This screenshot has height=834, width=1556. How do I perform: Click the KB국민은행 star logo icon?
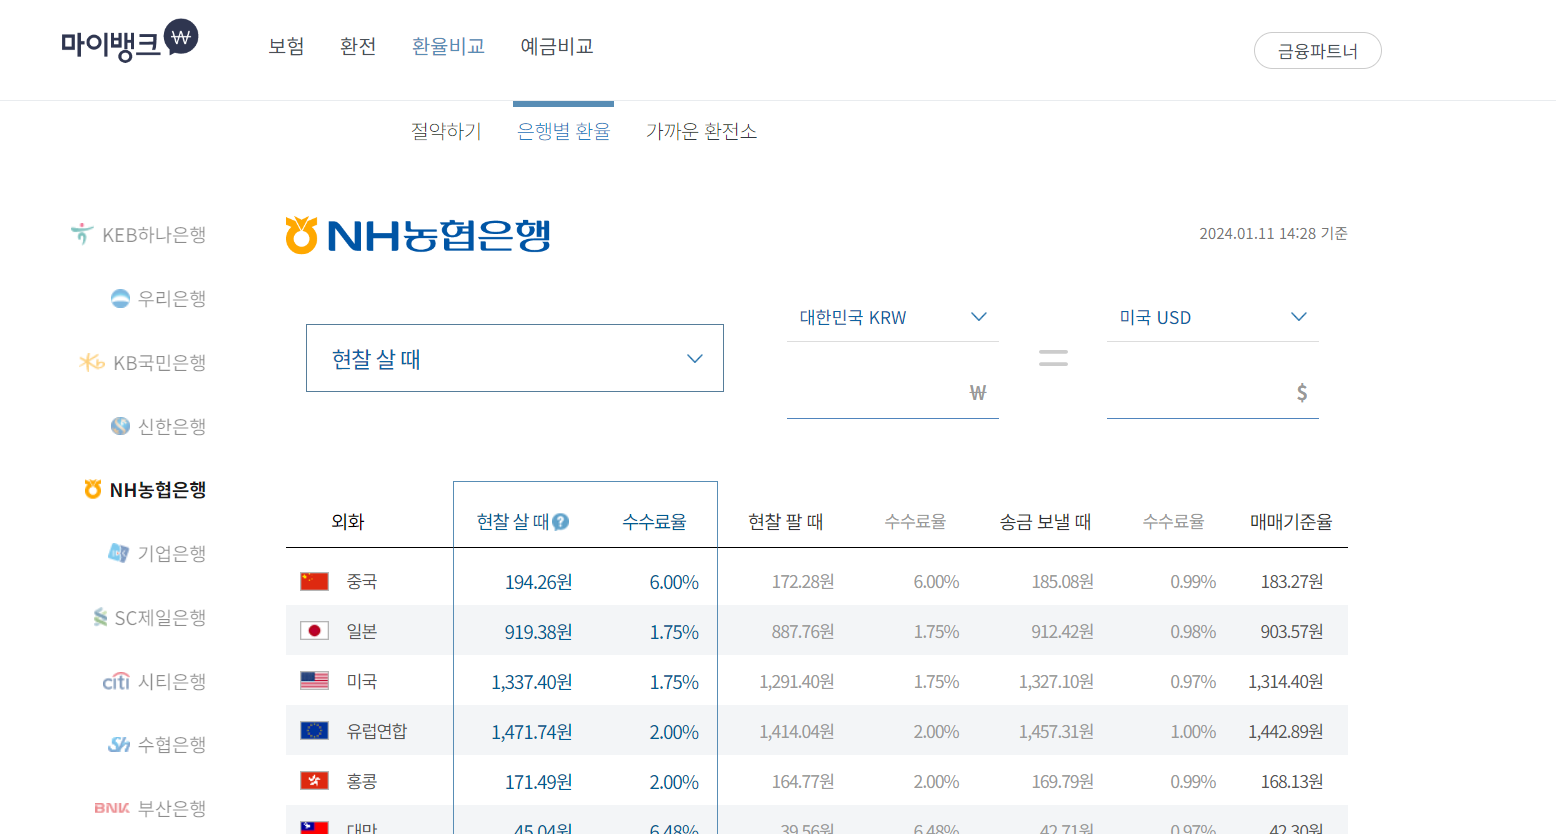click(92, 362)
